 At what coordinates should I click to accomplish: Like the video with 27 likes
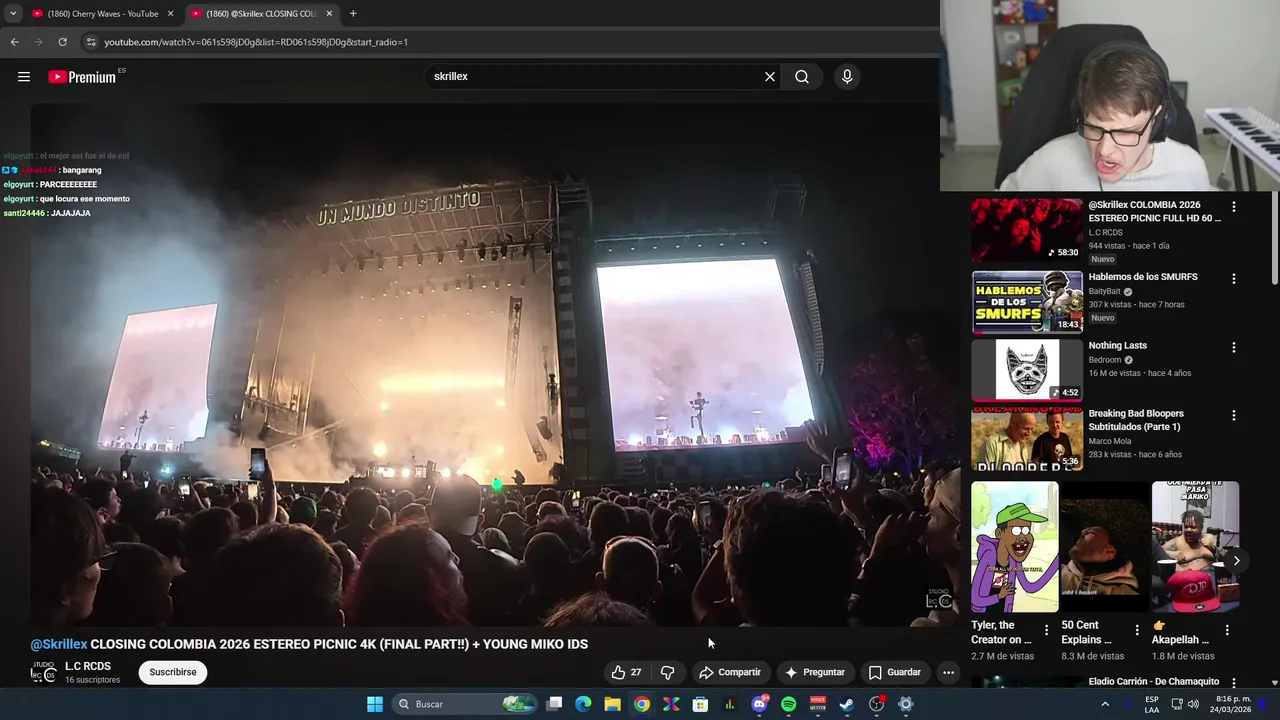(x=627, y=672)
